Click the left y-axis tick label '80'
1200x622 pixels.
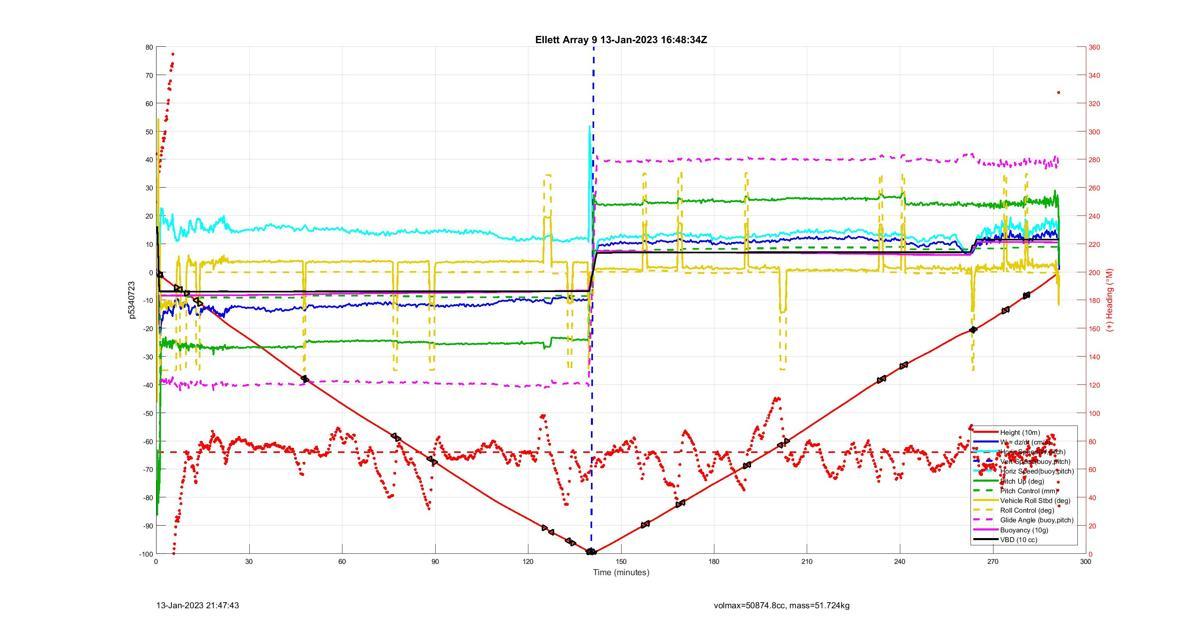(x=148, y=47)
